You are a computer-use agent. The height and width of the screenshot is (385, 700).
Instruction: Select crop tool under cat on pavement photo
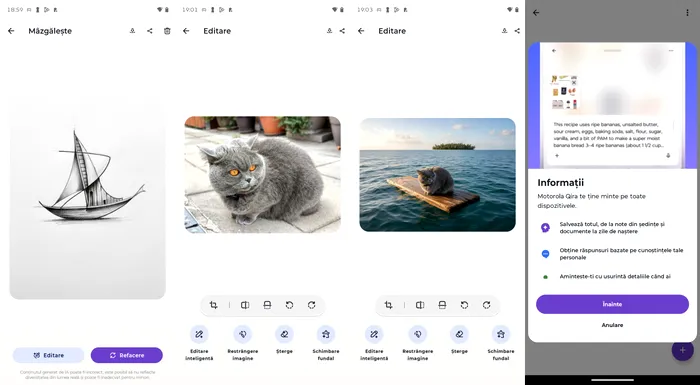coord(213,305)
